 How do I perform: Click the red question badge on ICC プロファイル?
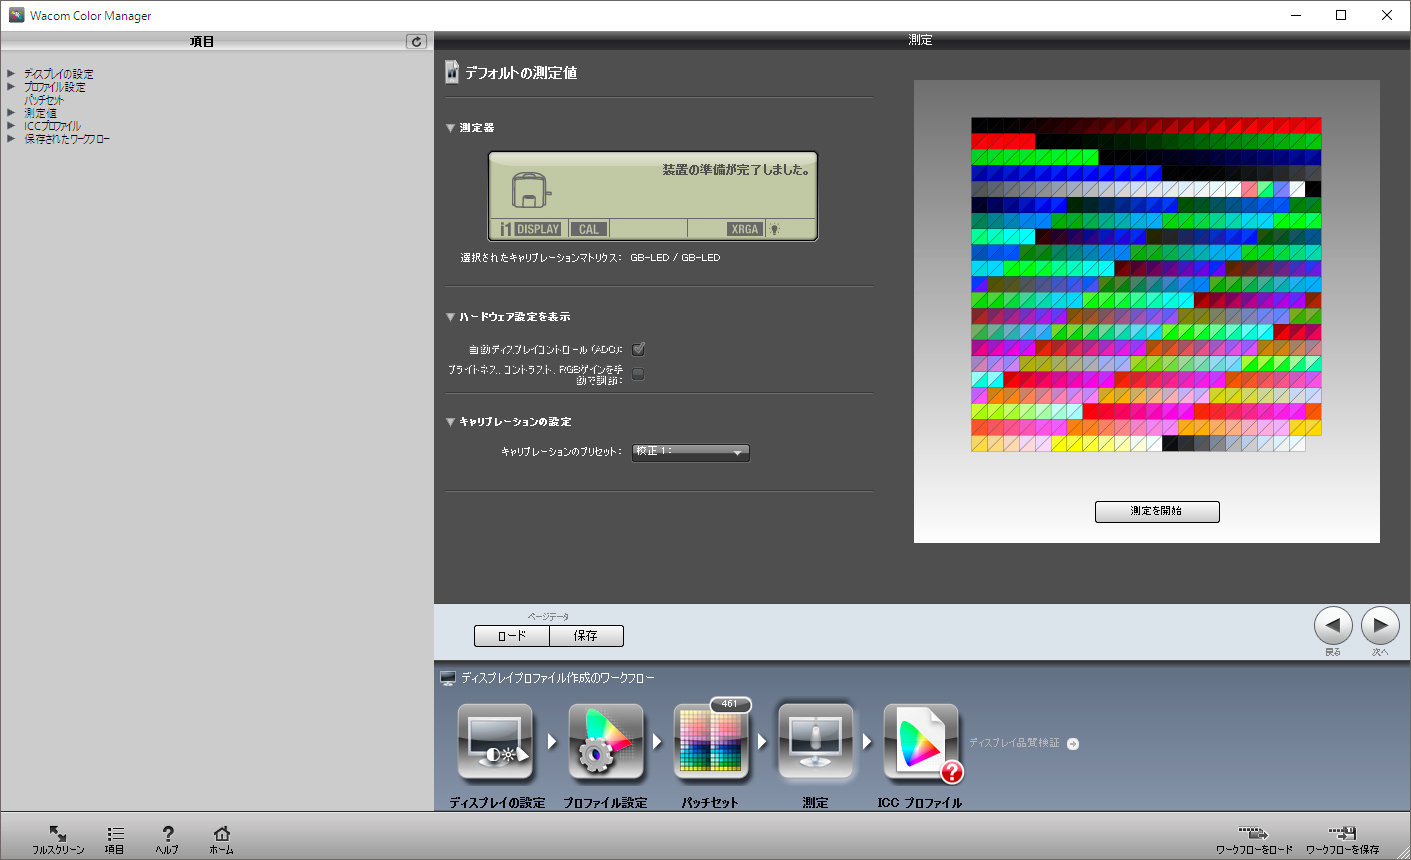point(952,772)
